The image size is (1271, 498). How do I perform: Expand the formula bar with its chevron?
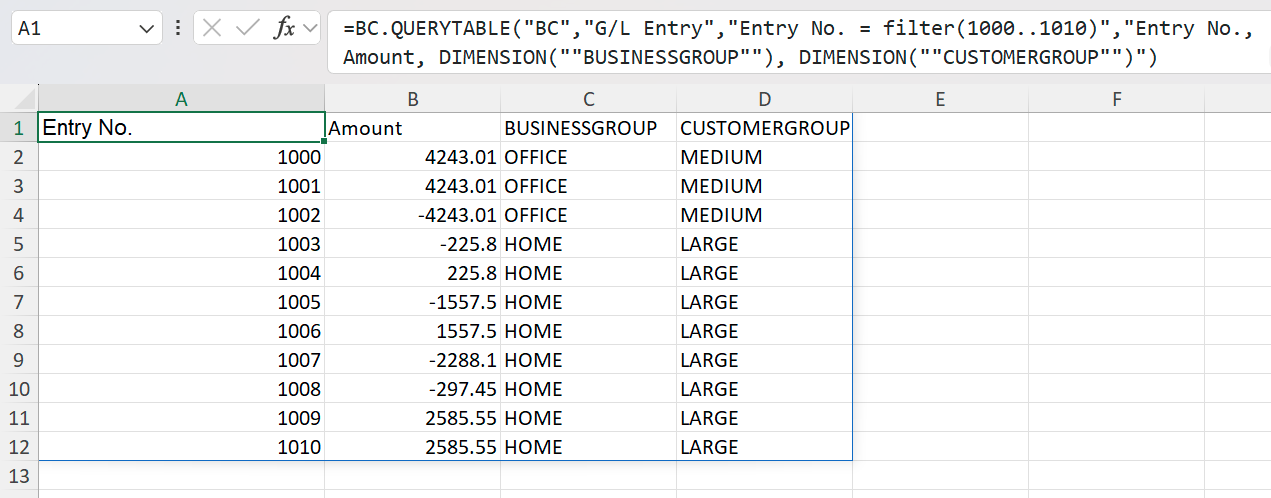tap(309, 28)
